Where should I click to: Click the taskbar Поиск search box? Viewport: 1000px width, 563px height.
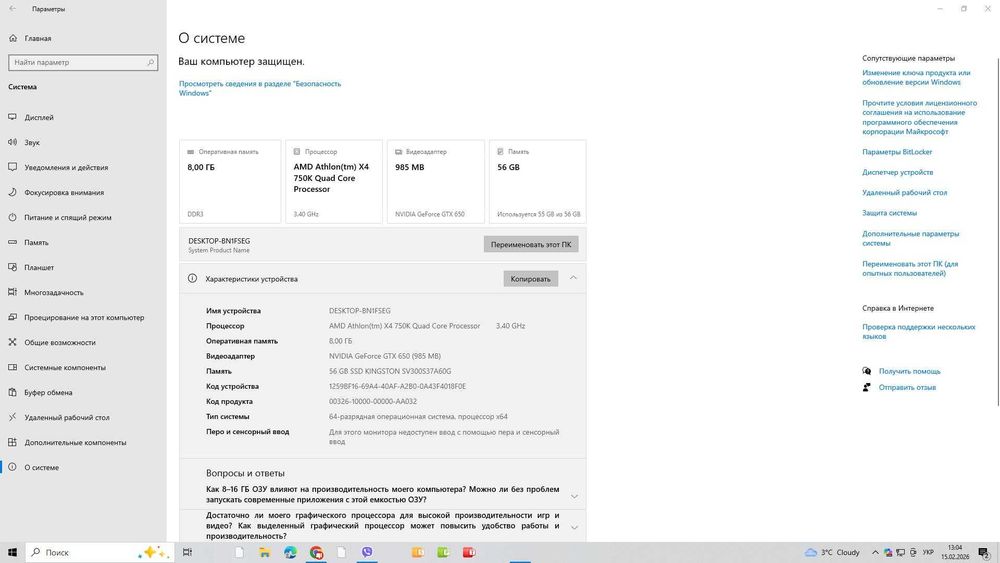click(x=99, y=552)
